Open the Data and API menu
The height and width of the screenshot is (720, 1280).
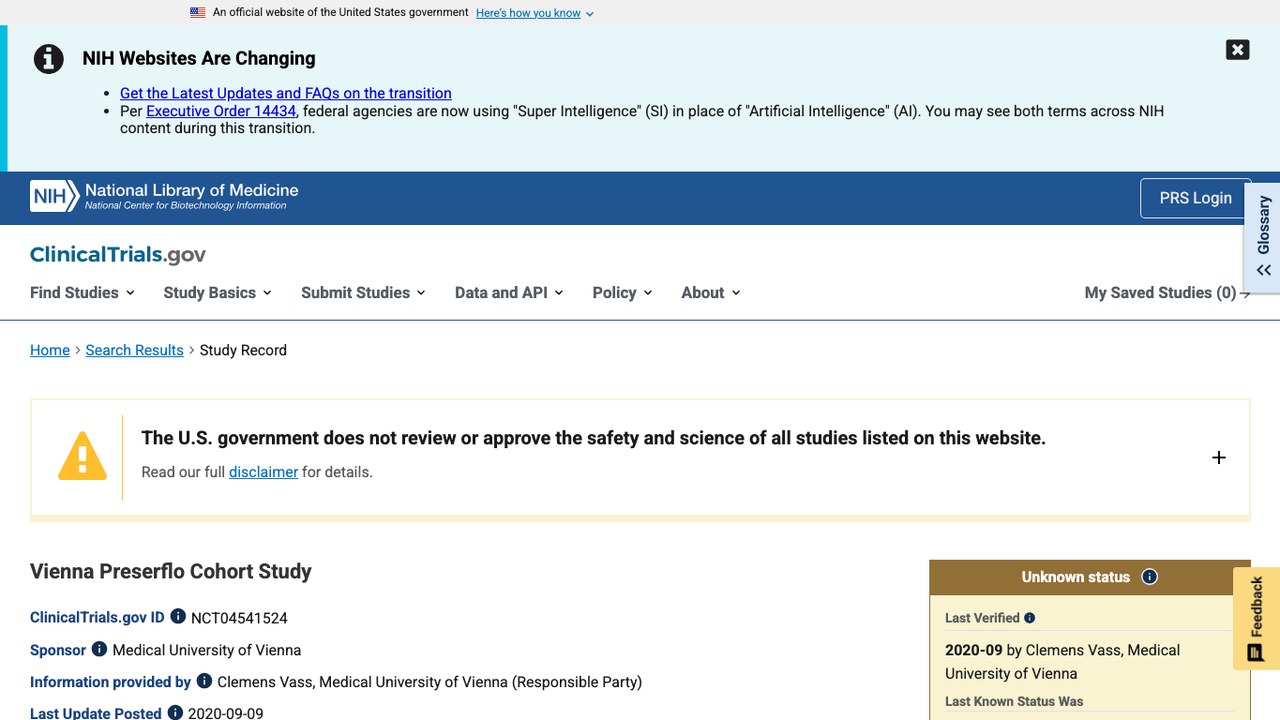(x=509, y=293)
